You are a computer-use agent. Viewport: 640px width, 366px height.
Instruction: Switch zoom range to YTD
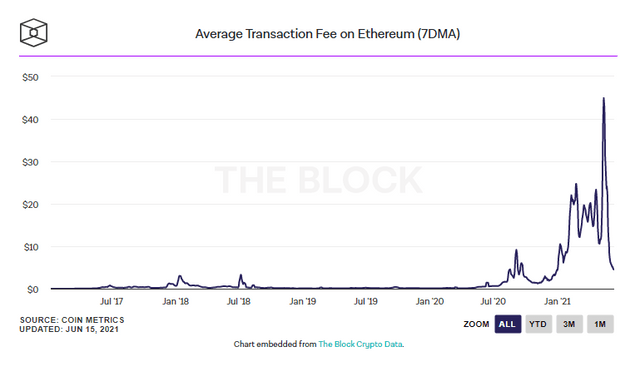[538, 324]
